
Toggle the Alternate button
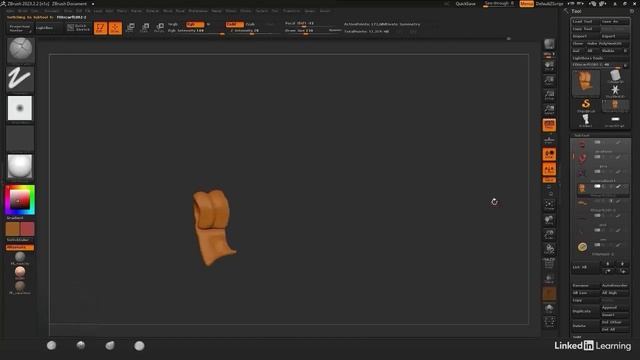[20, 247]
